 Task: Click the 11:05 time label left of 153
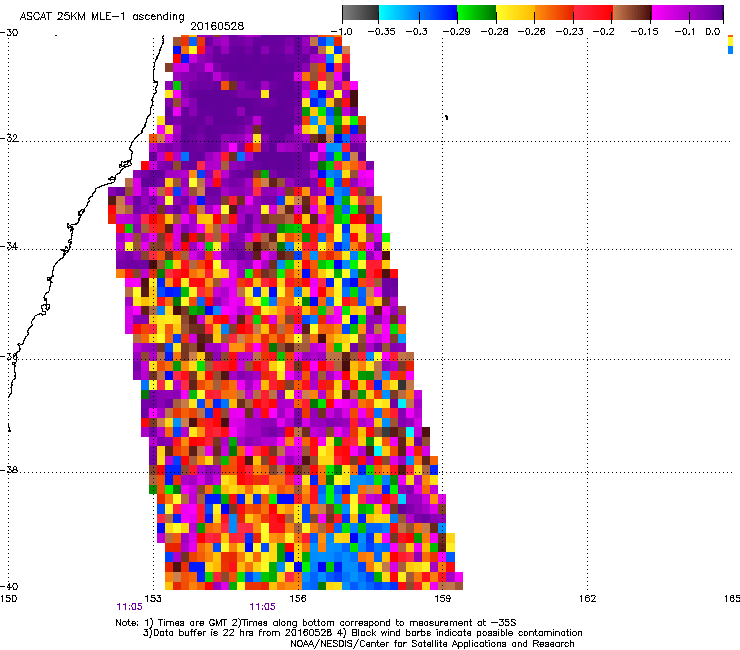click(x=129, y=607)
